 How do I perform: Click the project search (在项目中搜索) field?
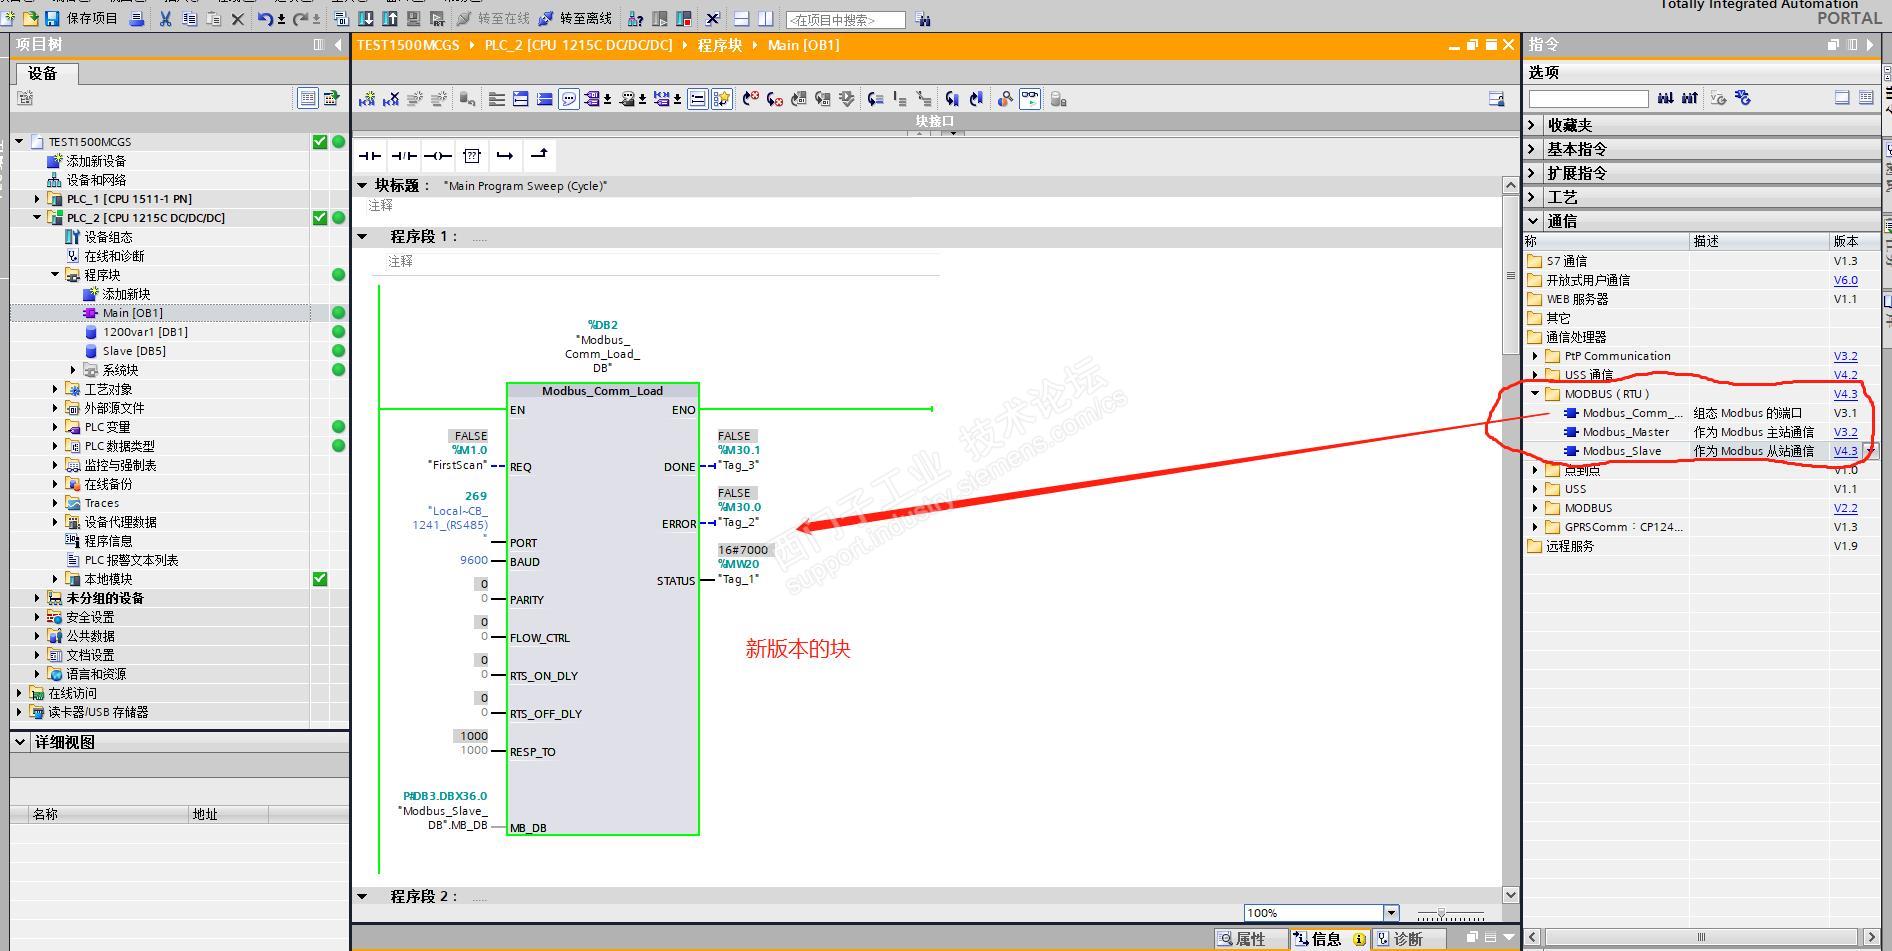[846, 19]
